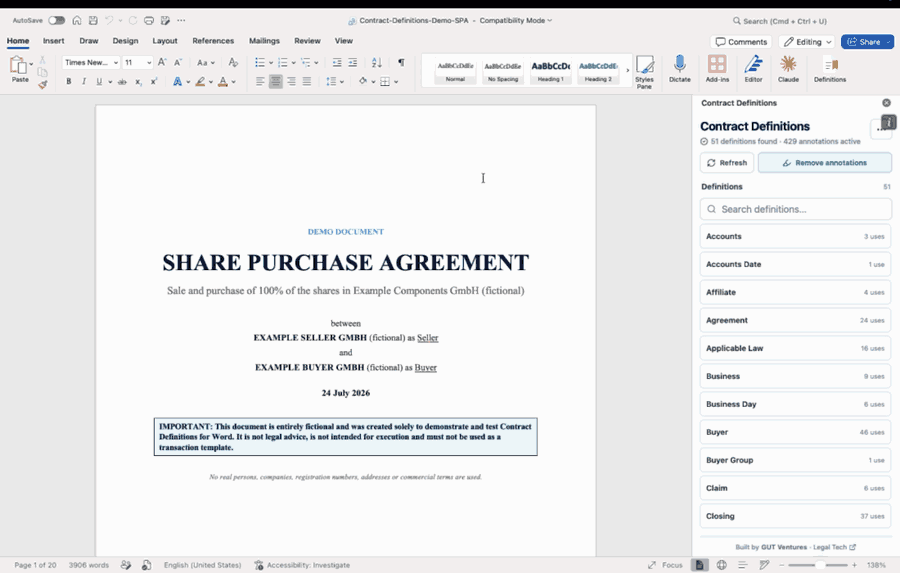Sort the selected text
The width and height of the screenshot is (900, 573).
(x=377, y=62)
